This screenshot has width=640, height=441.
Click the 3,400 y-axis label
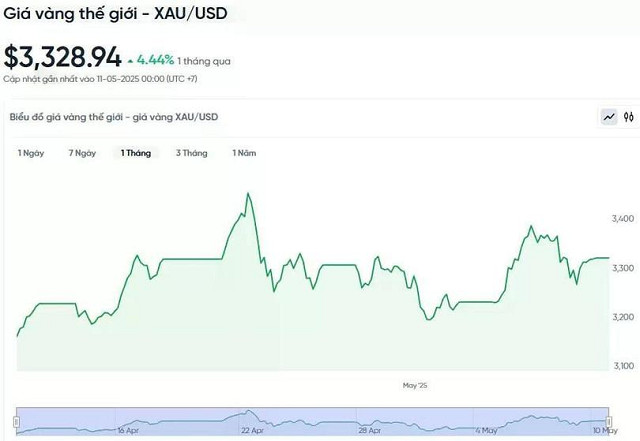[623, 219]
